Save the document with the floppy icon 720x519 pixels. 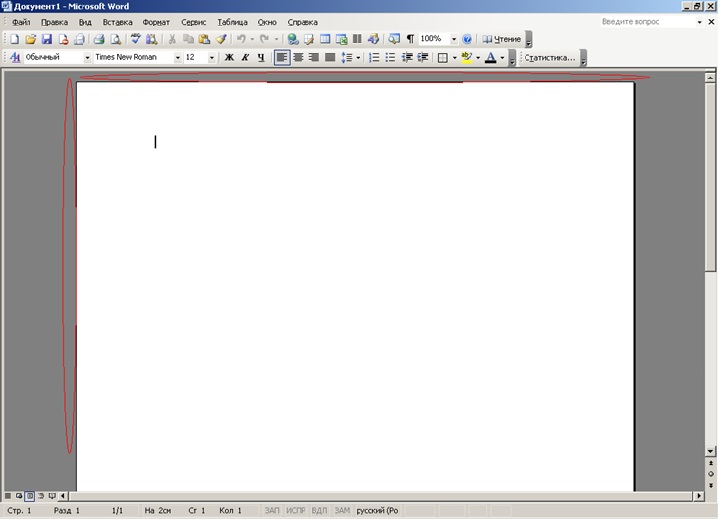click(x=47, y=39)
